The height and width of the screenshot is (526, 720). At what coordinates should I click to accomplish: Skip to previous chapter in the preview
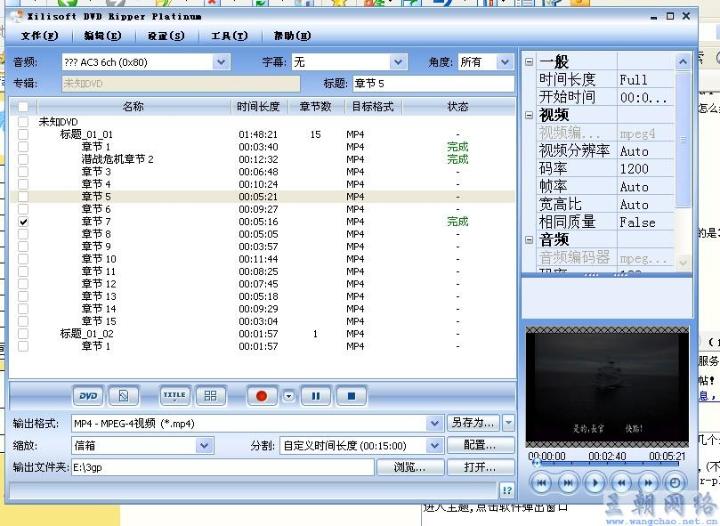(541, 483)
